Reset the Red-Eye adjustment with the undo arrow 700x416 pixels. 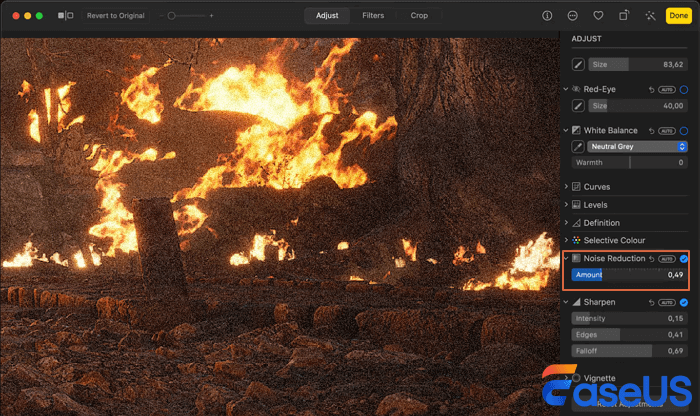pyautogui.click(x=651, y=90)
